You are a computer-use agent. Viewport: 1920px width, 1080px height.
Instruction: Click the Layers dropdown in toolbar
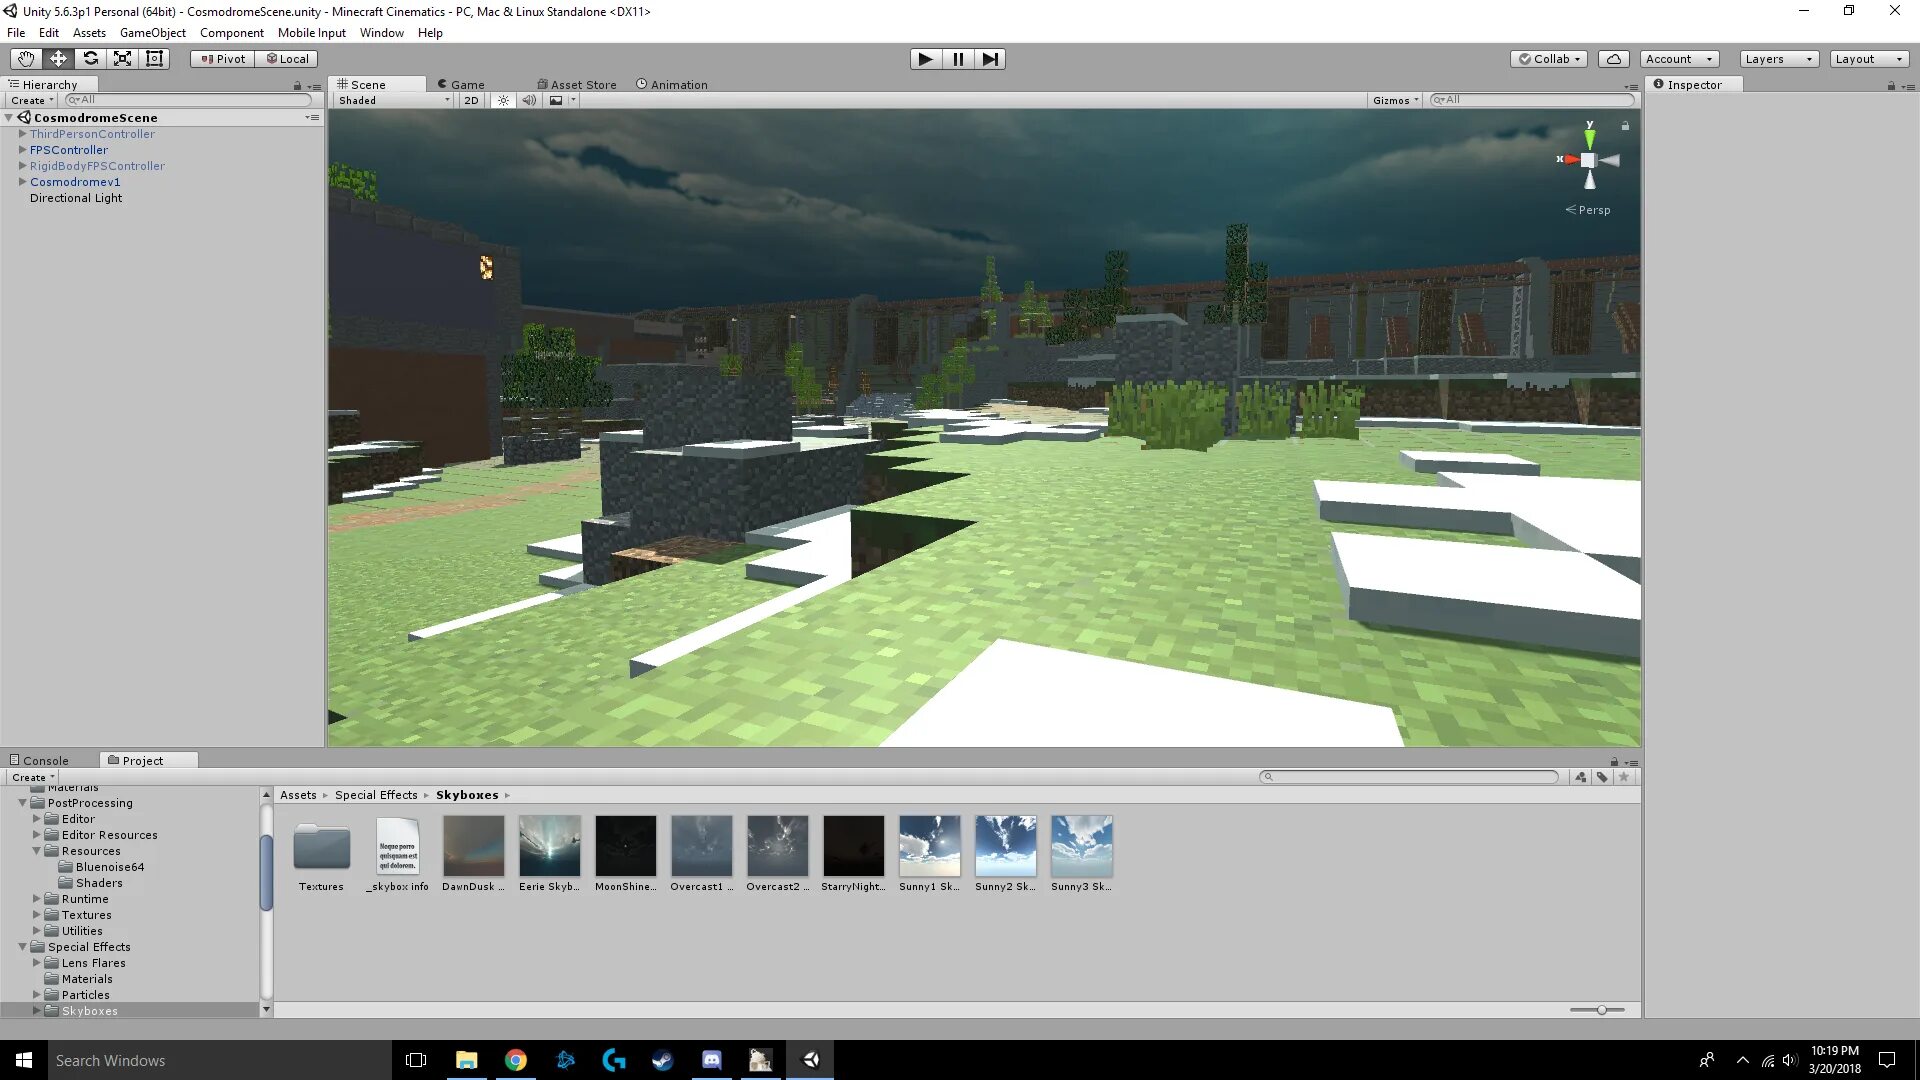[1778, 58]
